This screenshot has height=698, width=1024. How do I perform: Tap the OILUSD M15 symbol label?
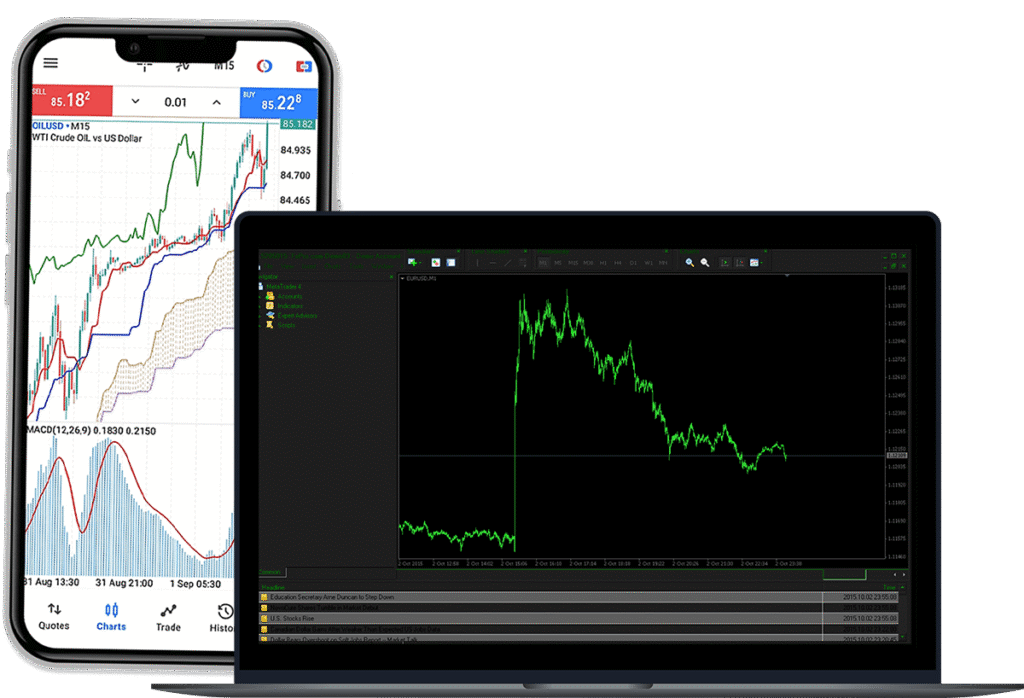coord(61,126)
